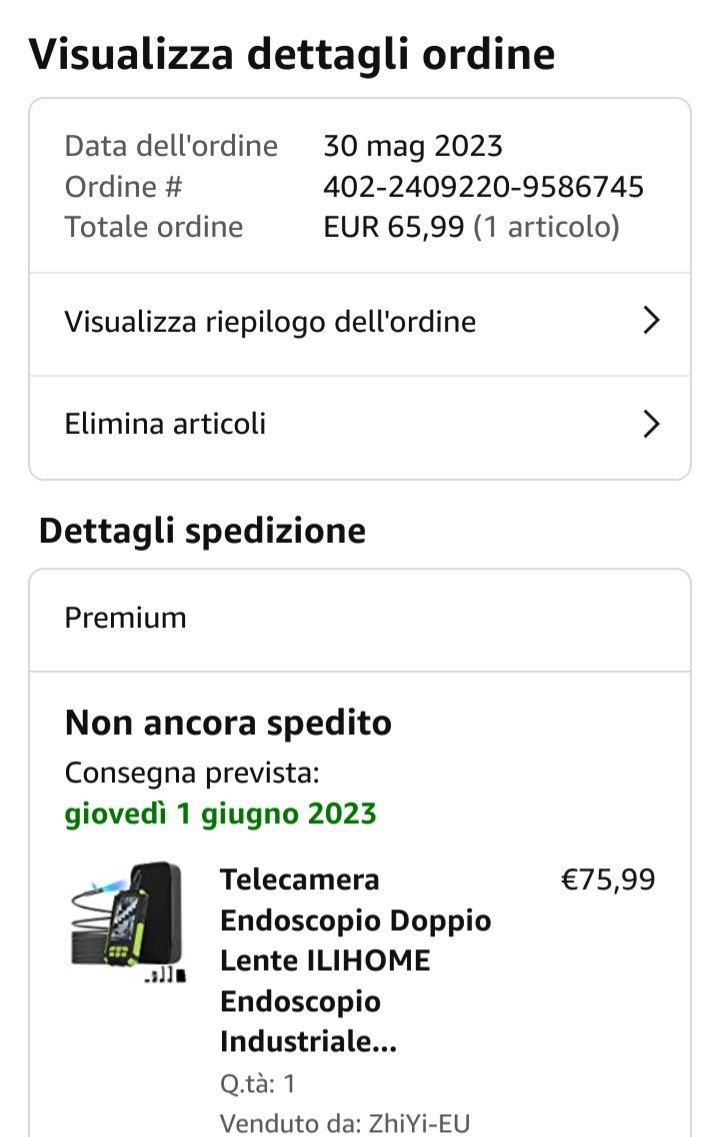
Task: Tap the 30 mag 2023 order date
Action: pos(412,147)
